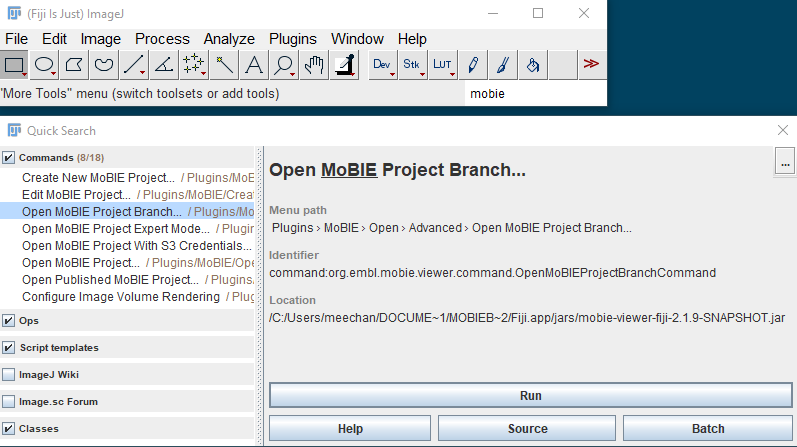Enable the ImageJ Wiki checkbox

click(x=8, y=374)
